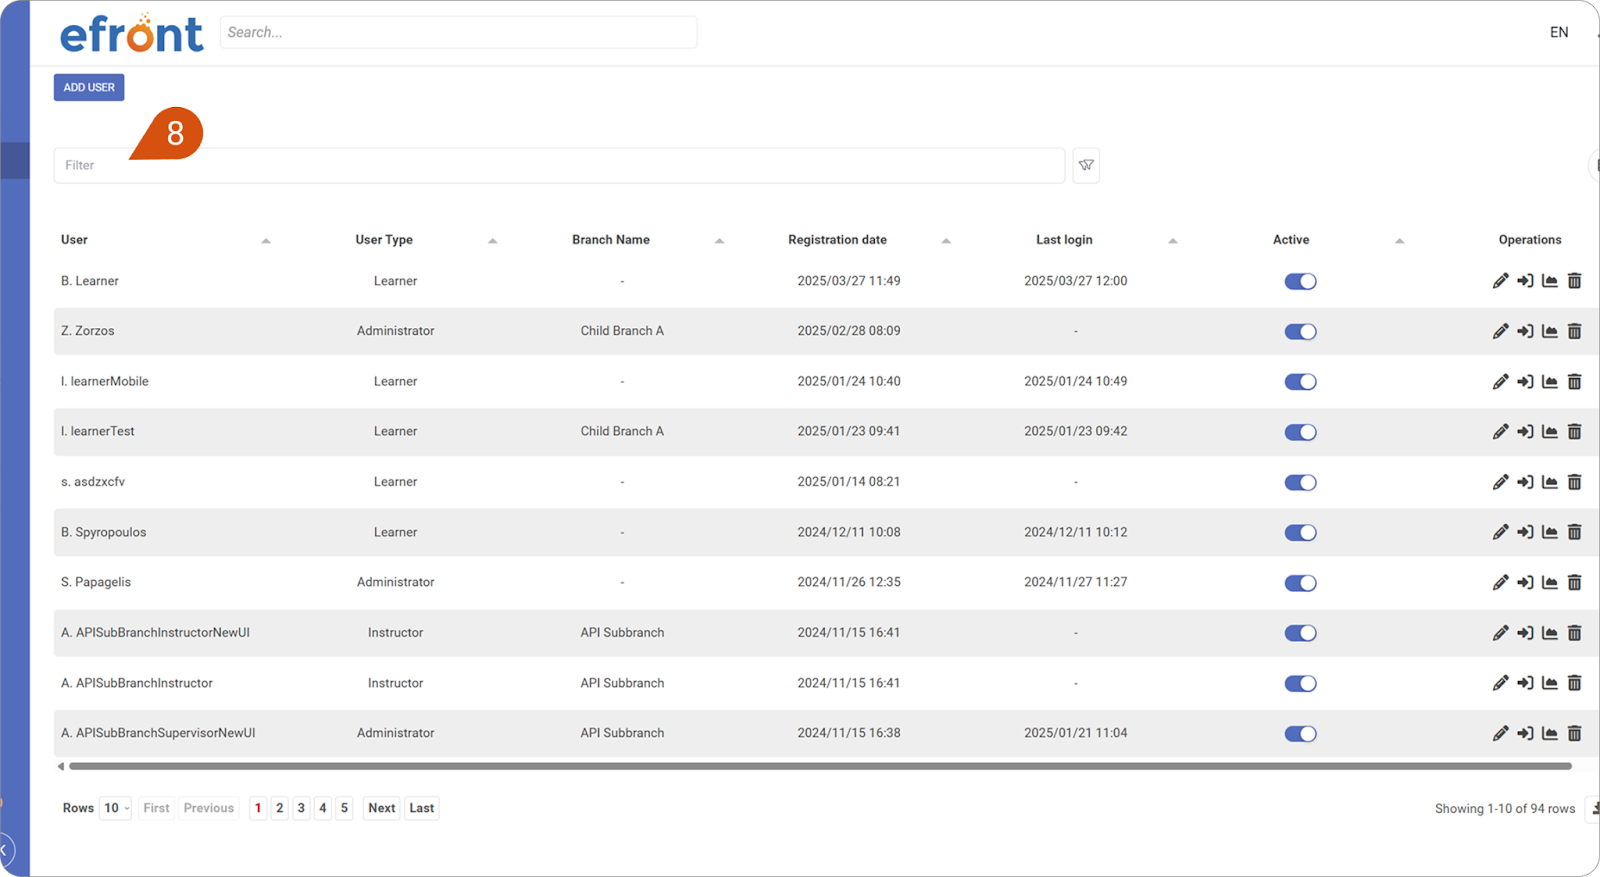1600x877 pixels.
Task: Edit user B. Spyropoulos with the pencil icon
Action: [x=1500, y=532]
